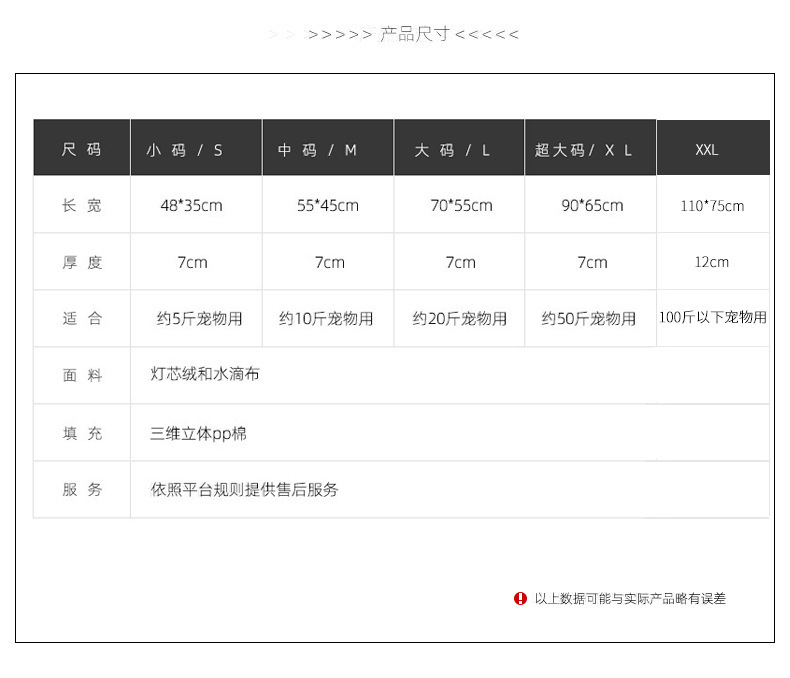Click the 100斤以下宠物用 cell
The height and width of the screenshot is (678, 790).
(x=713, y=317)
